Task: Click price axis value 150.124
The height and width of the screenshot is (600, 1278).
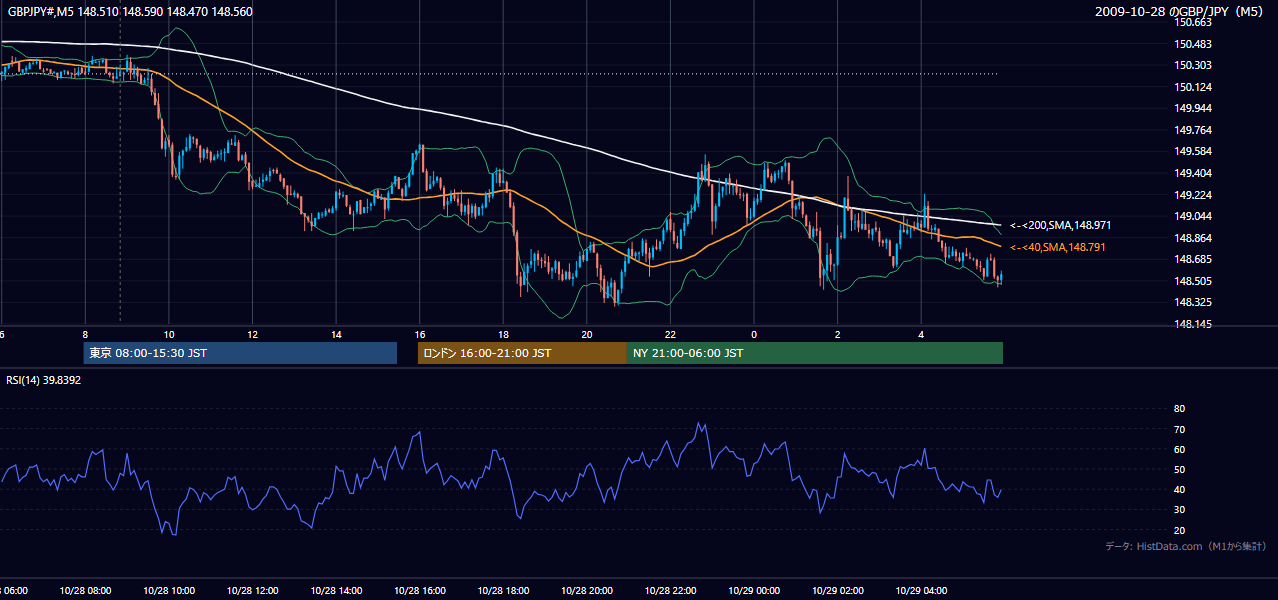Action: pos(1194,87)
